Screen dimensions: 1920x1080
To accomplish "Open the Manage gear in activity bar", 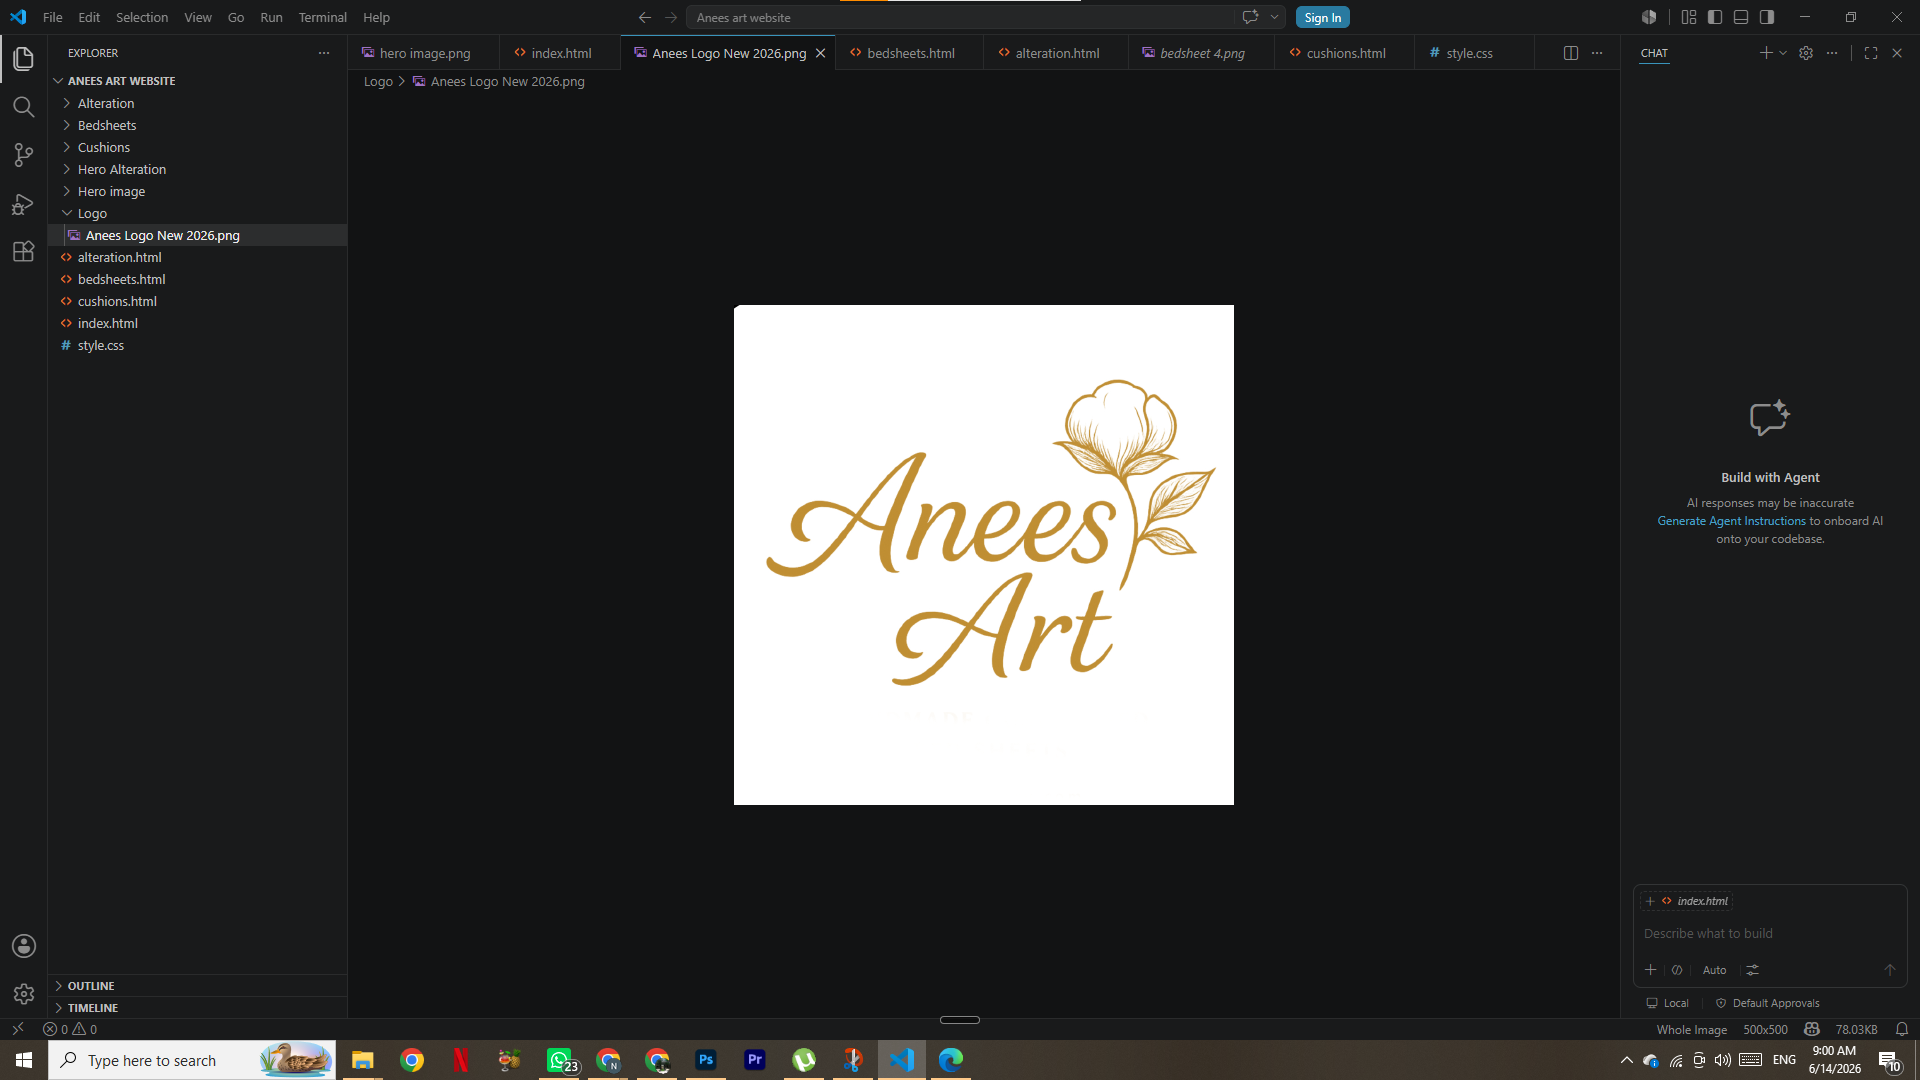I will point(23,994).
